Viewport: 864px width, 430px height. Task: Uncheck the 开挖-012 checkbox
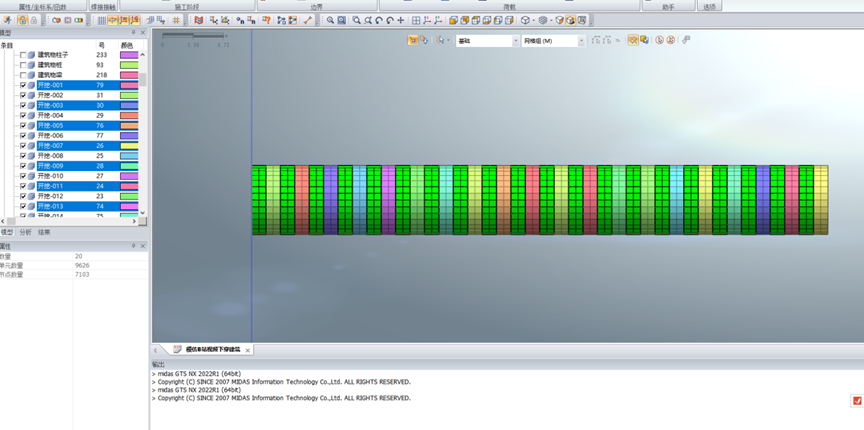click(23, 196)
